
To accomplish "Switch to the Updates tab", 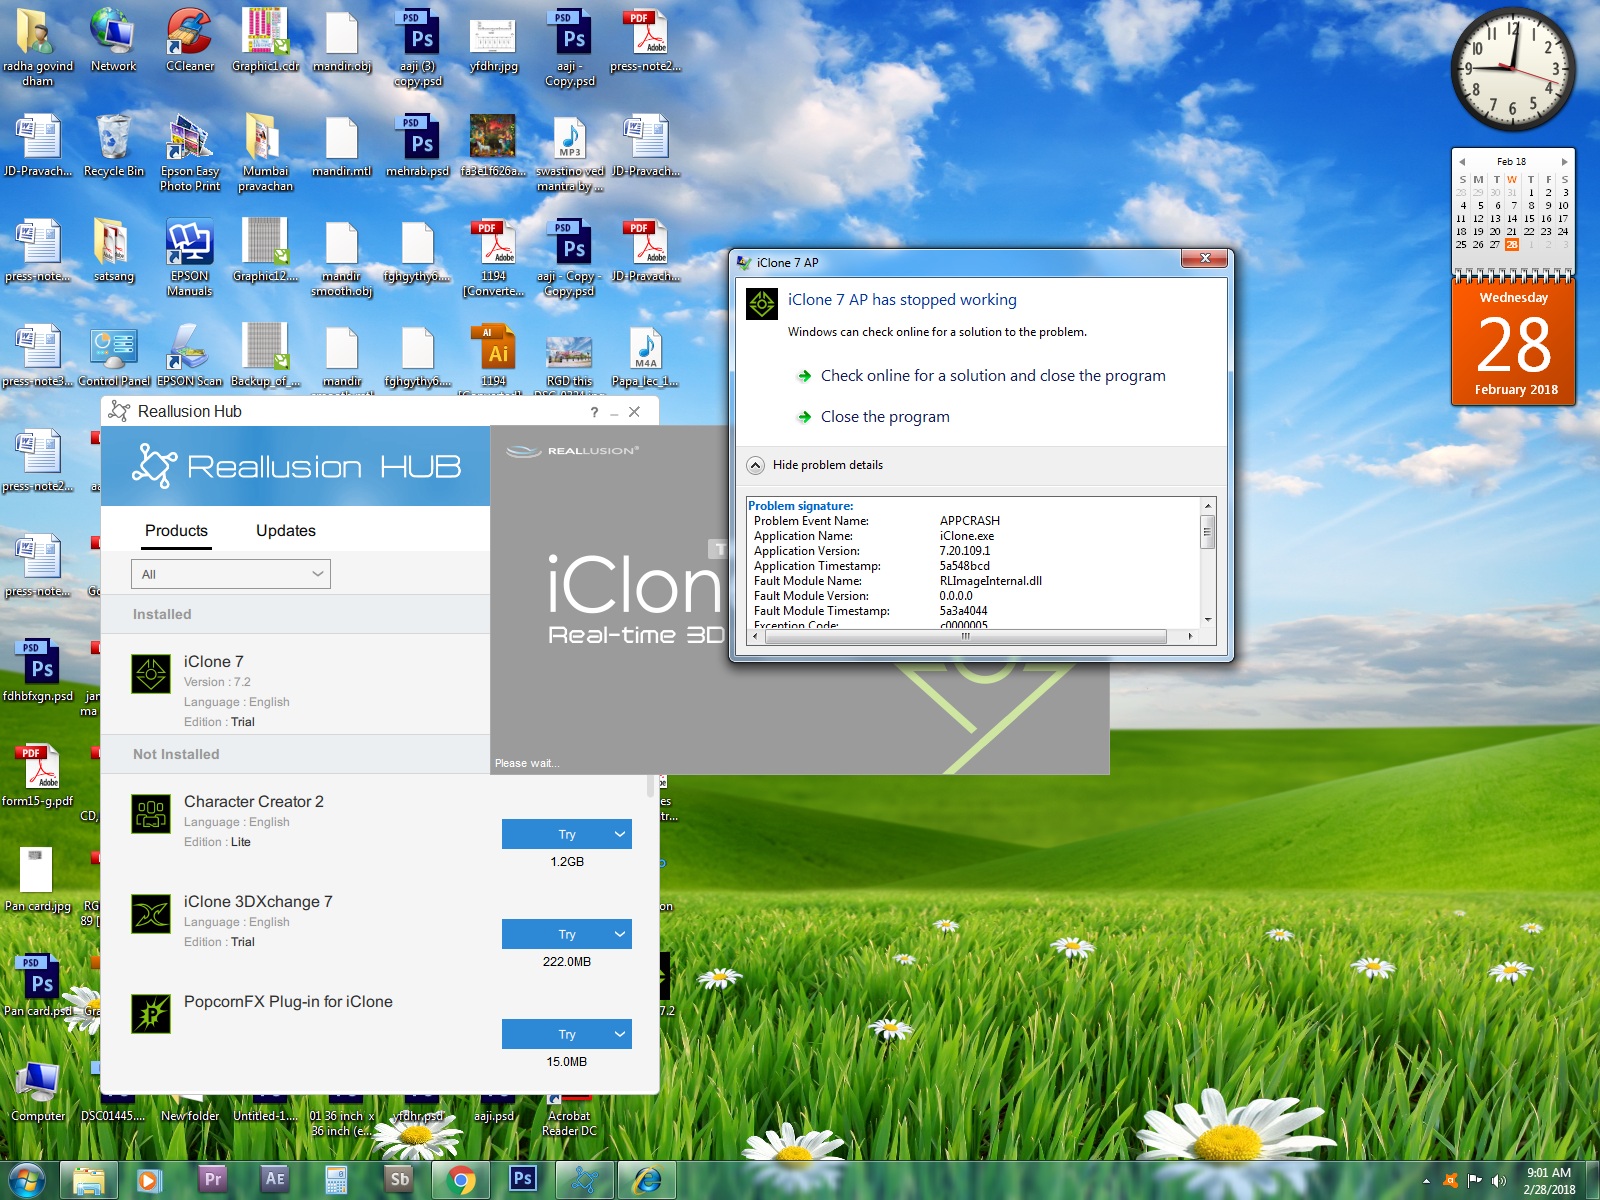I will (x=286, y=531).
